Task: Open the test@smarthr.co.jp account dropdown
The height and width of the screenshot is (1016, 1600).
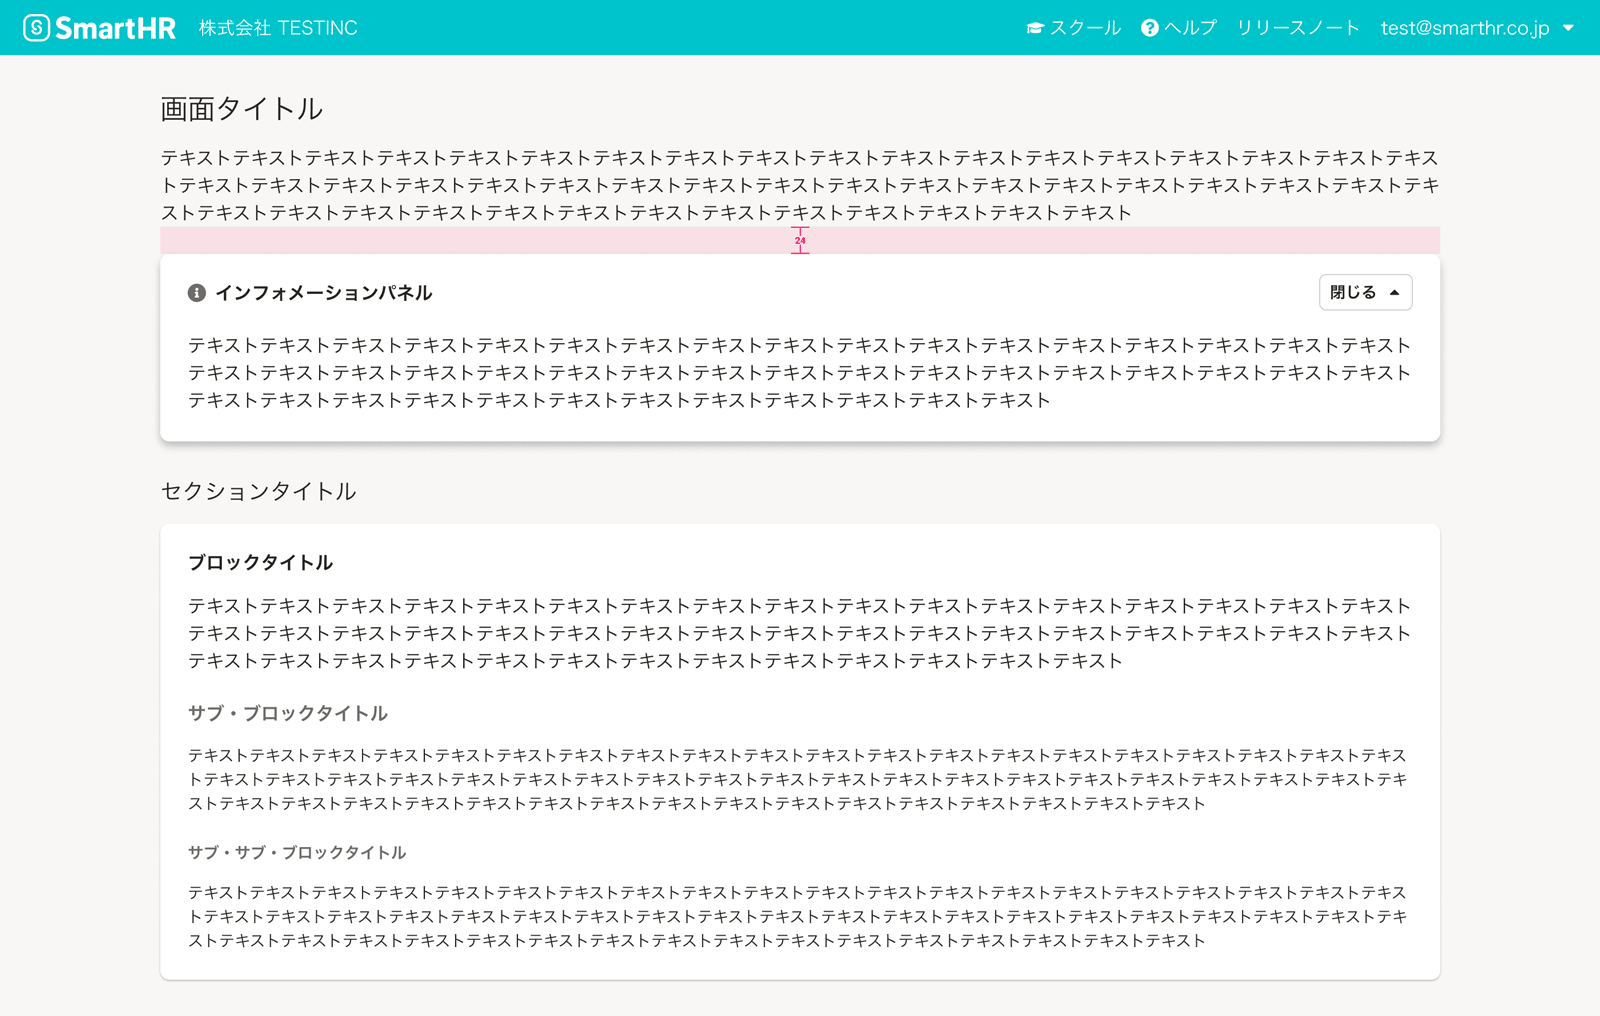Action: [1465, 28]
